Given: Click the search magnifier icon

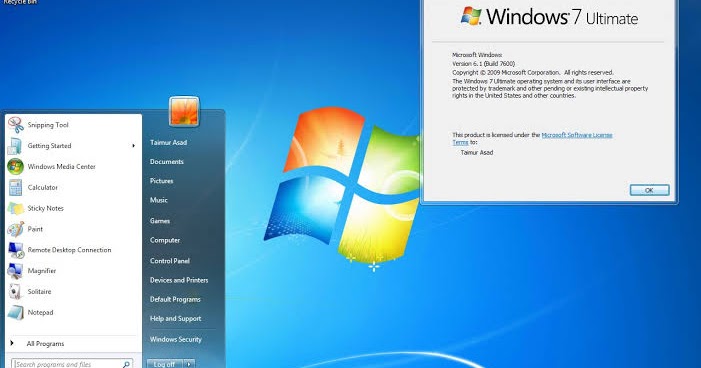Looking at the screenshot, I should pos(126,364).
